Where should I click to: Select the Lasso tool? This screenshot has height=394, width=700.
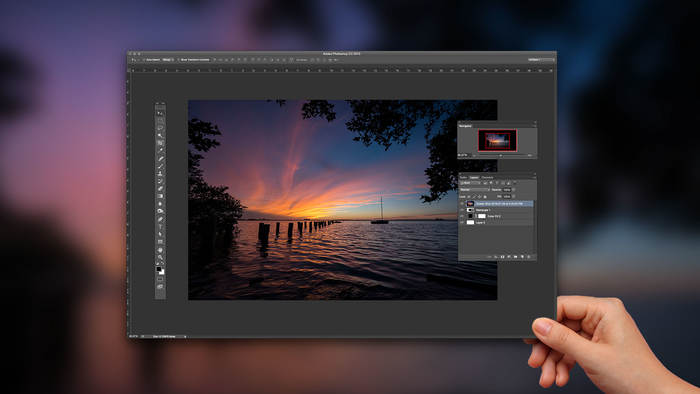point(160,128)
